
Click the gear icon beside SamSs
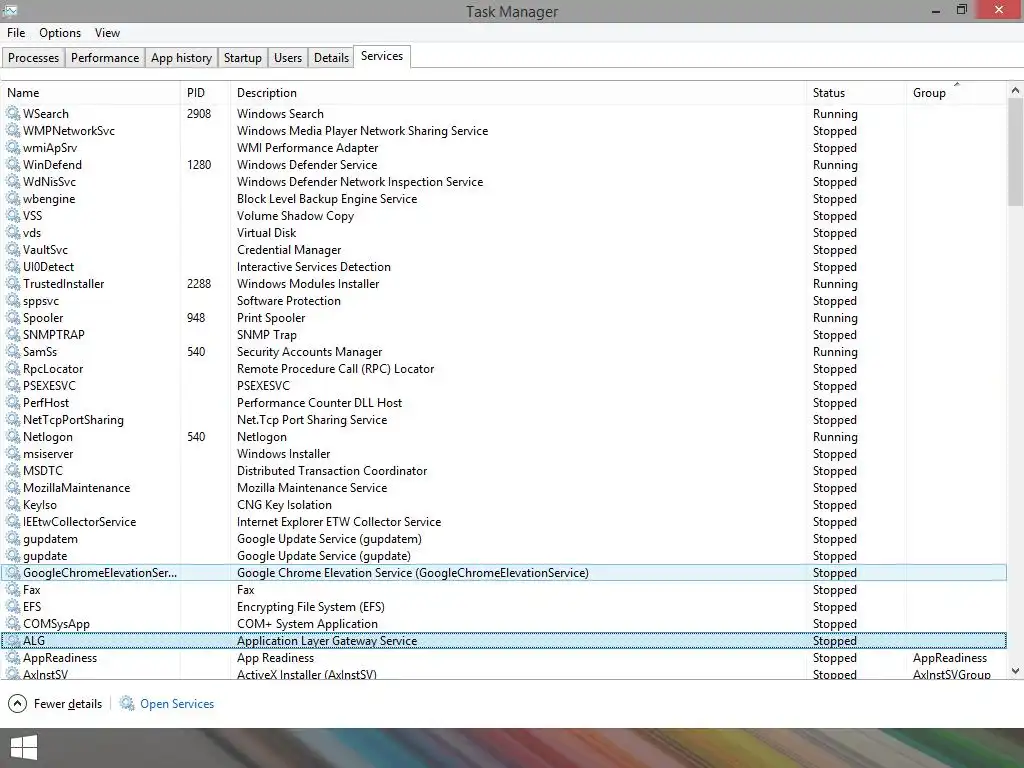(x=12, y=351)
